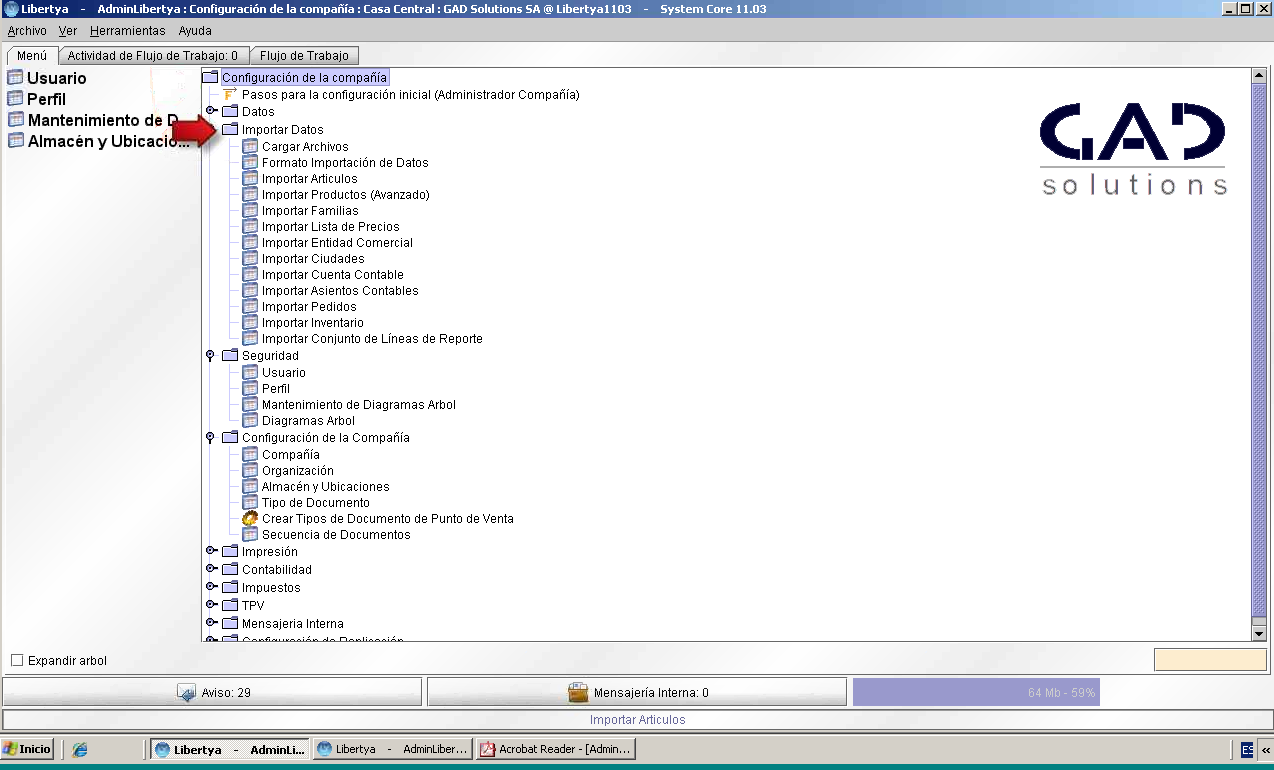This screenshot has height=770, width=1274.
Task: Click Internet Explorer quick launch icon
Action: (x=80, y=749)
